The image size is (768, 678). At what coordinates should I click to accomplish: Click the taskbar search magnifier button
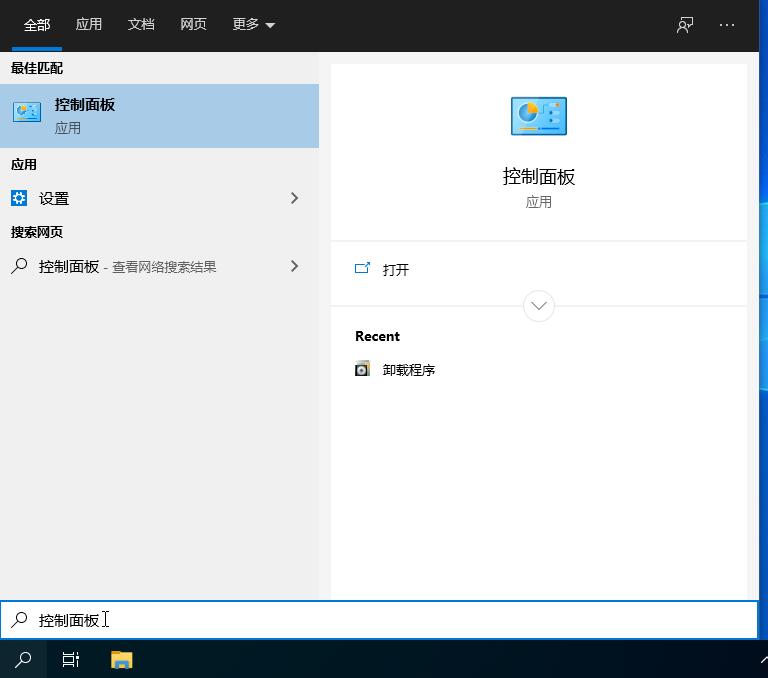point(23,659)
